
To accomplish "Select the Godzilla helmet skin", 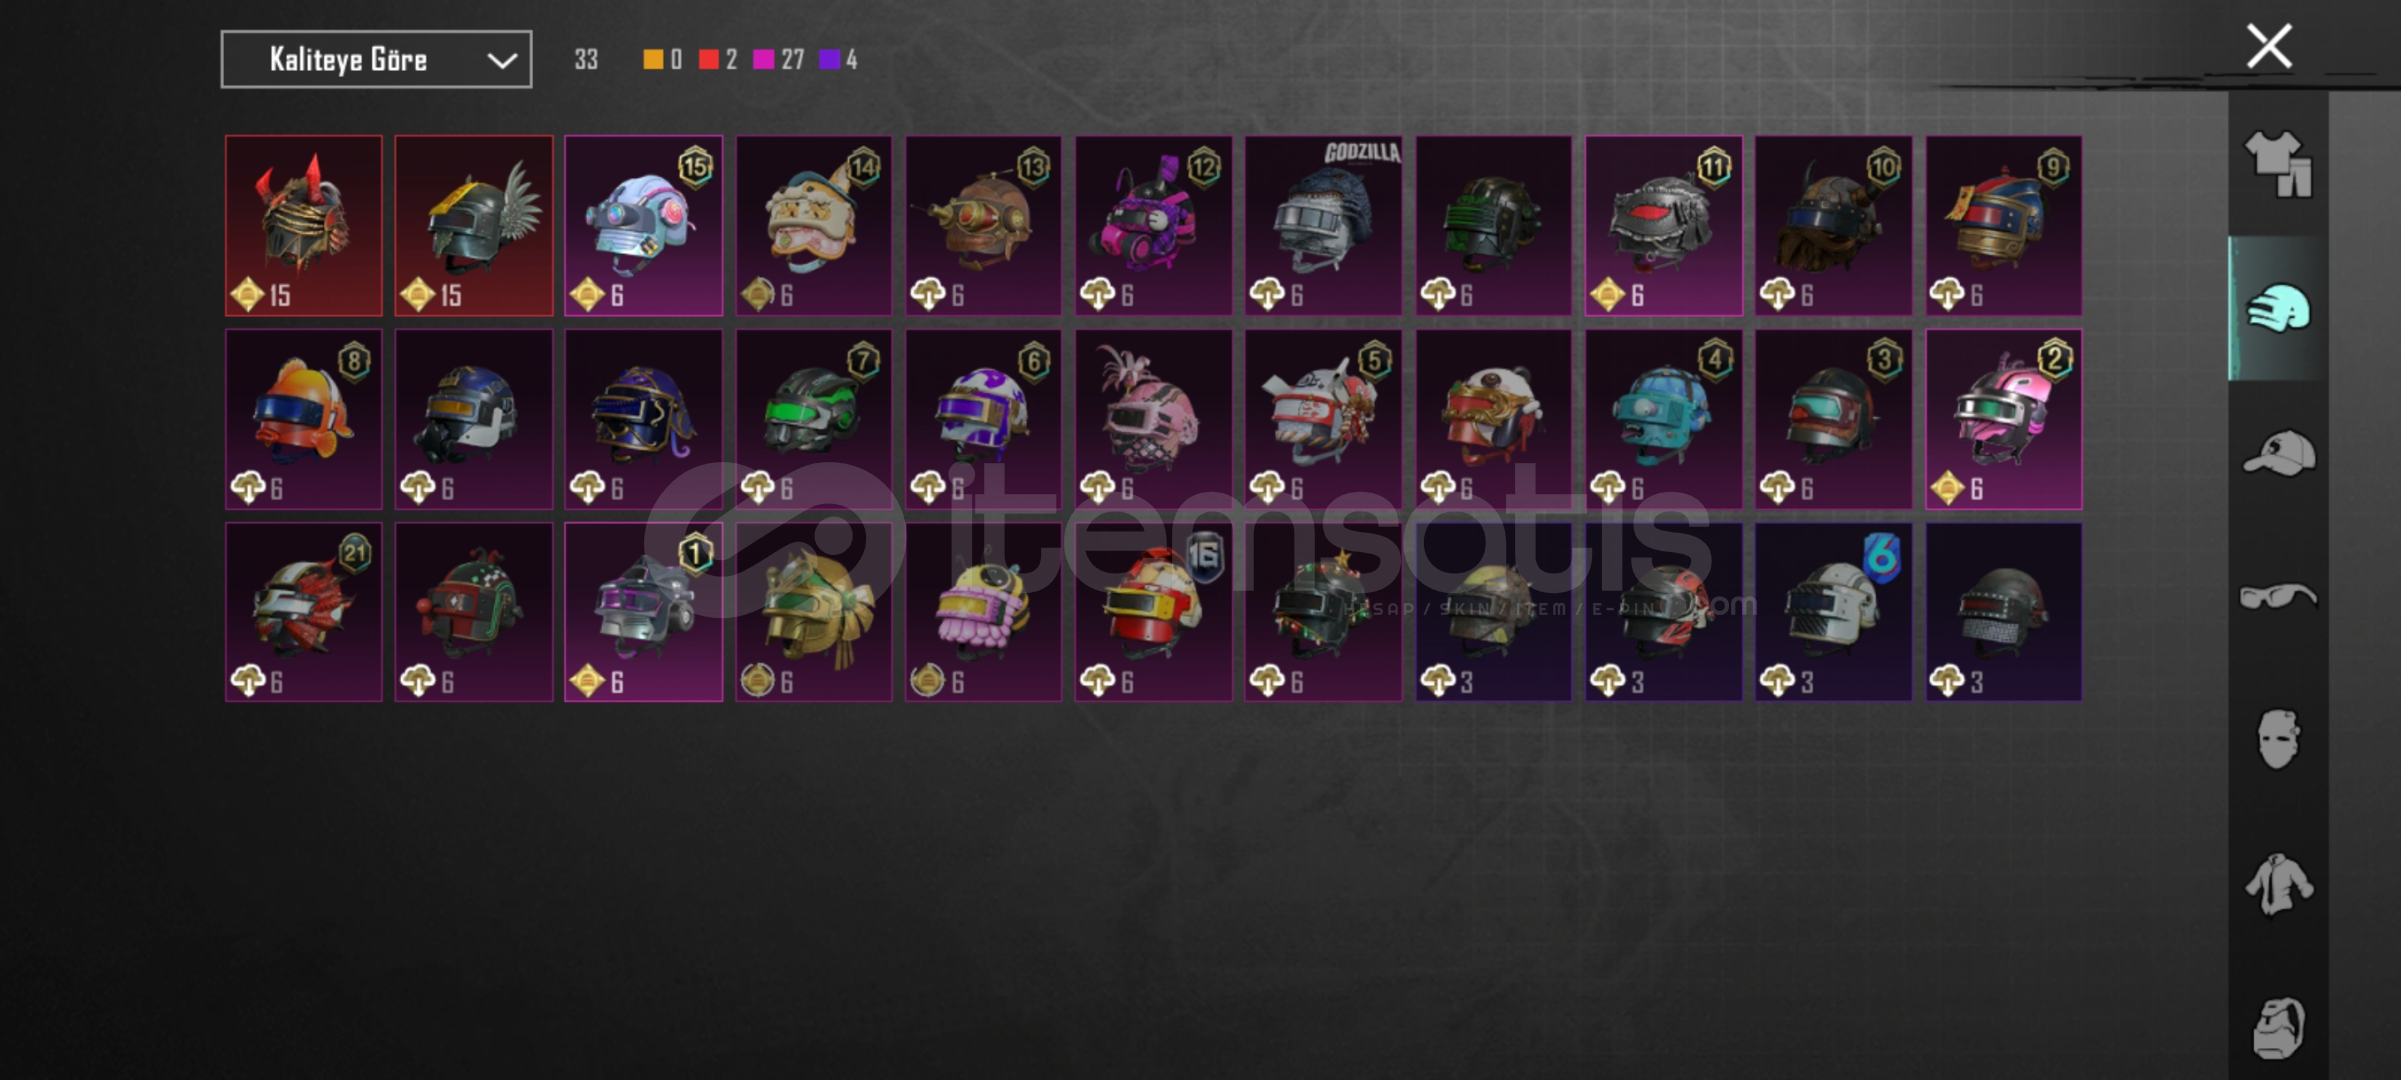I will coord(1324,226).
